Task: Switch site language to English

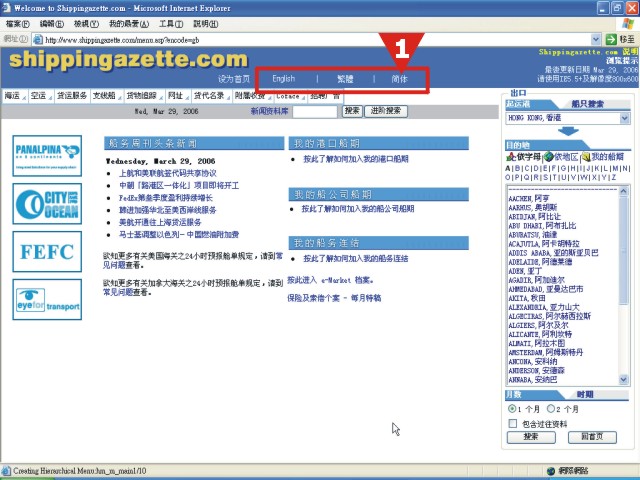Action: coord(283,79)
